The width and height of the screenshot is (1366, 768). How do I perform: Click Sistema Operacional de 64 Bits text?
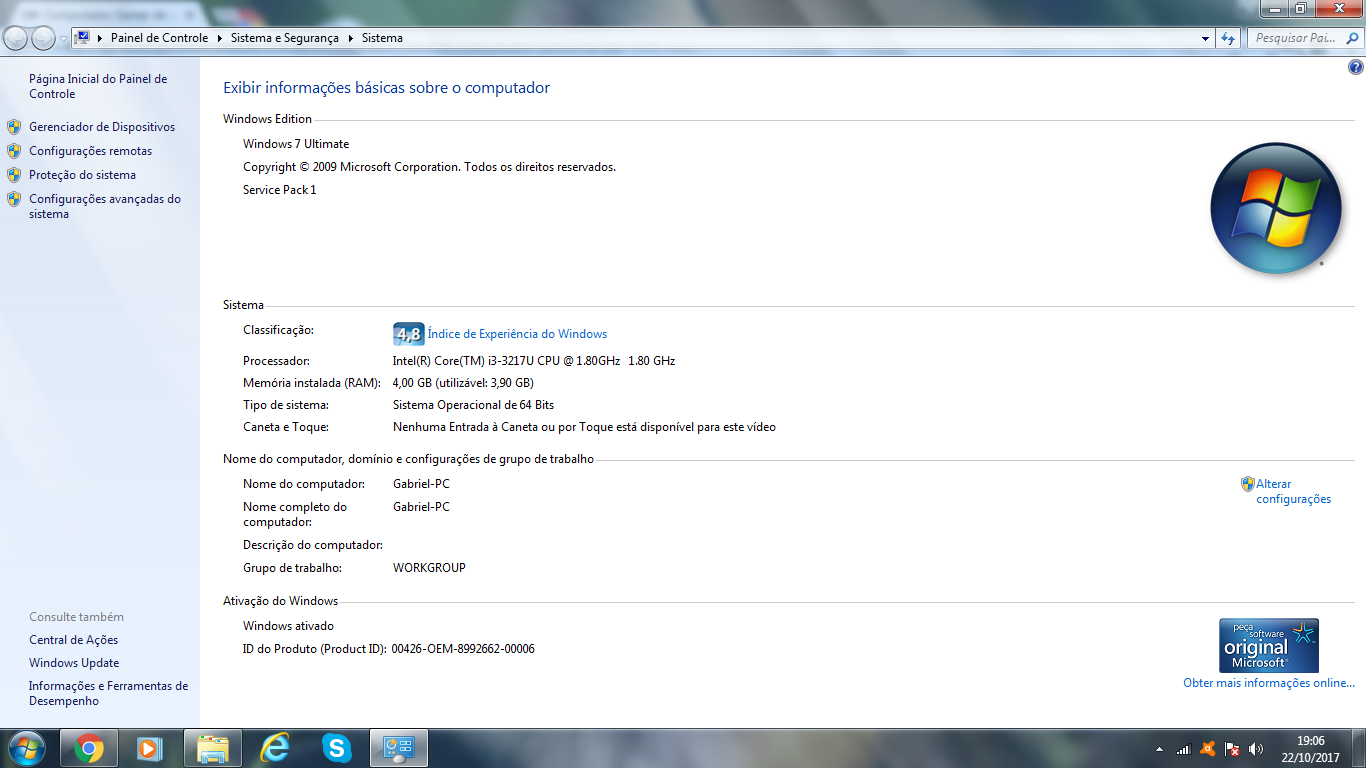(x=473, y=405)
